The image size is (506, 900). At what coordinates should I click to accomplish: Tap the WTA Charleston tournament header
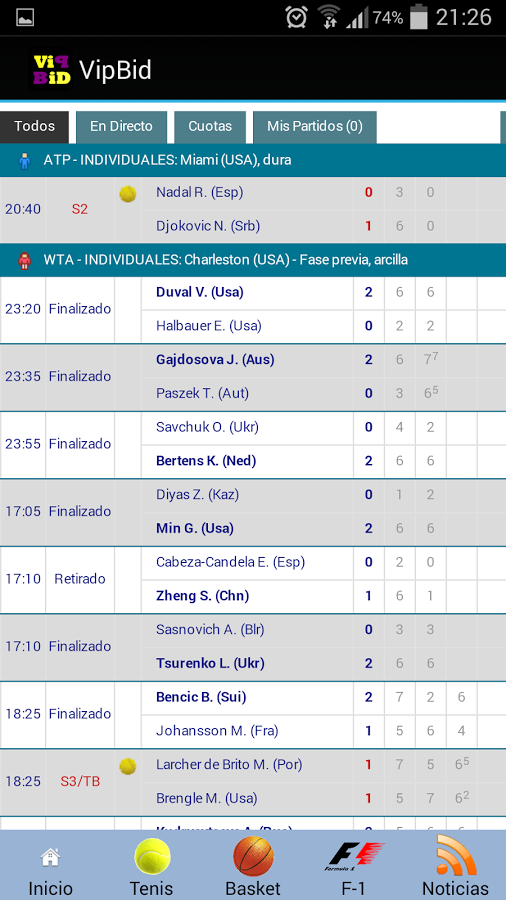tap(253, 260)
